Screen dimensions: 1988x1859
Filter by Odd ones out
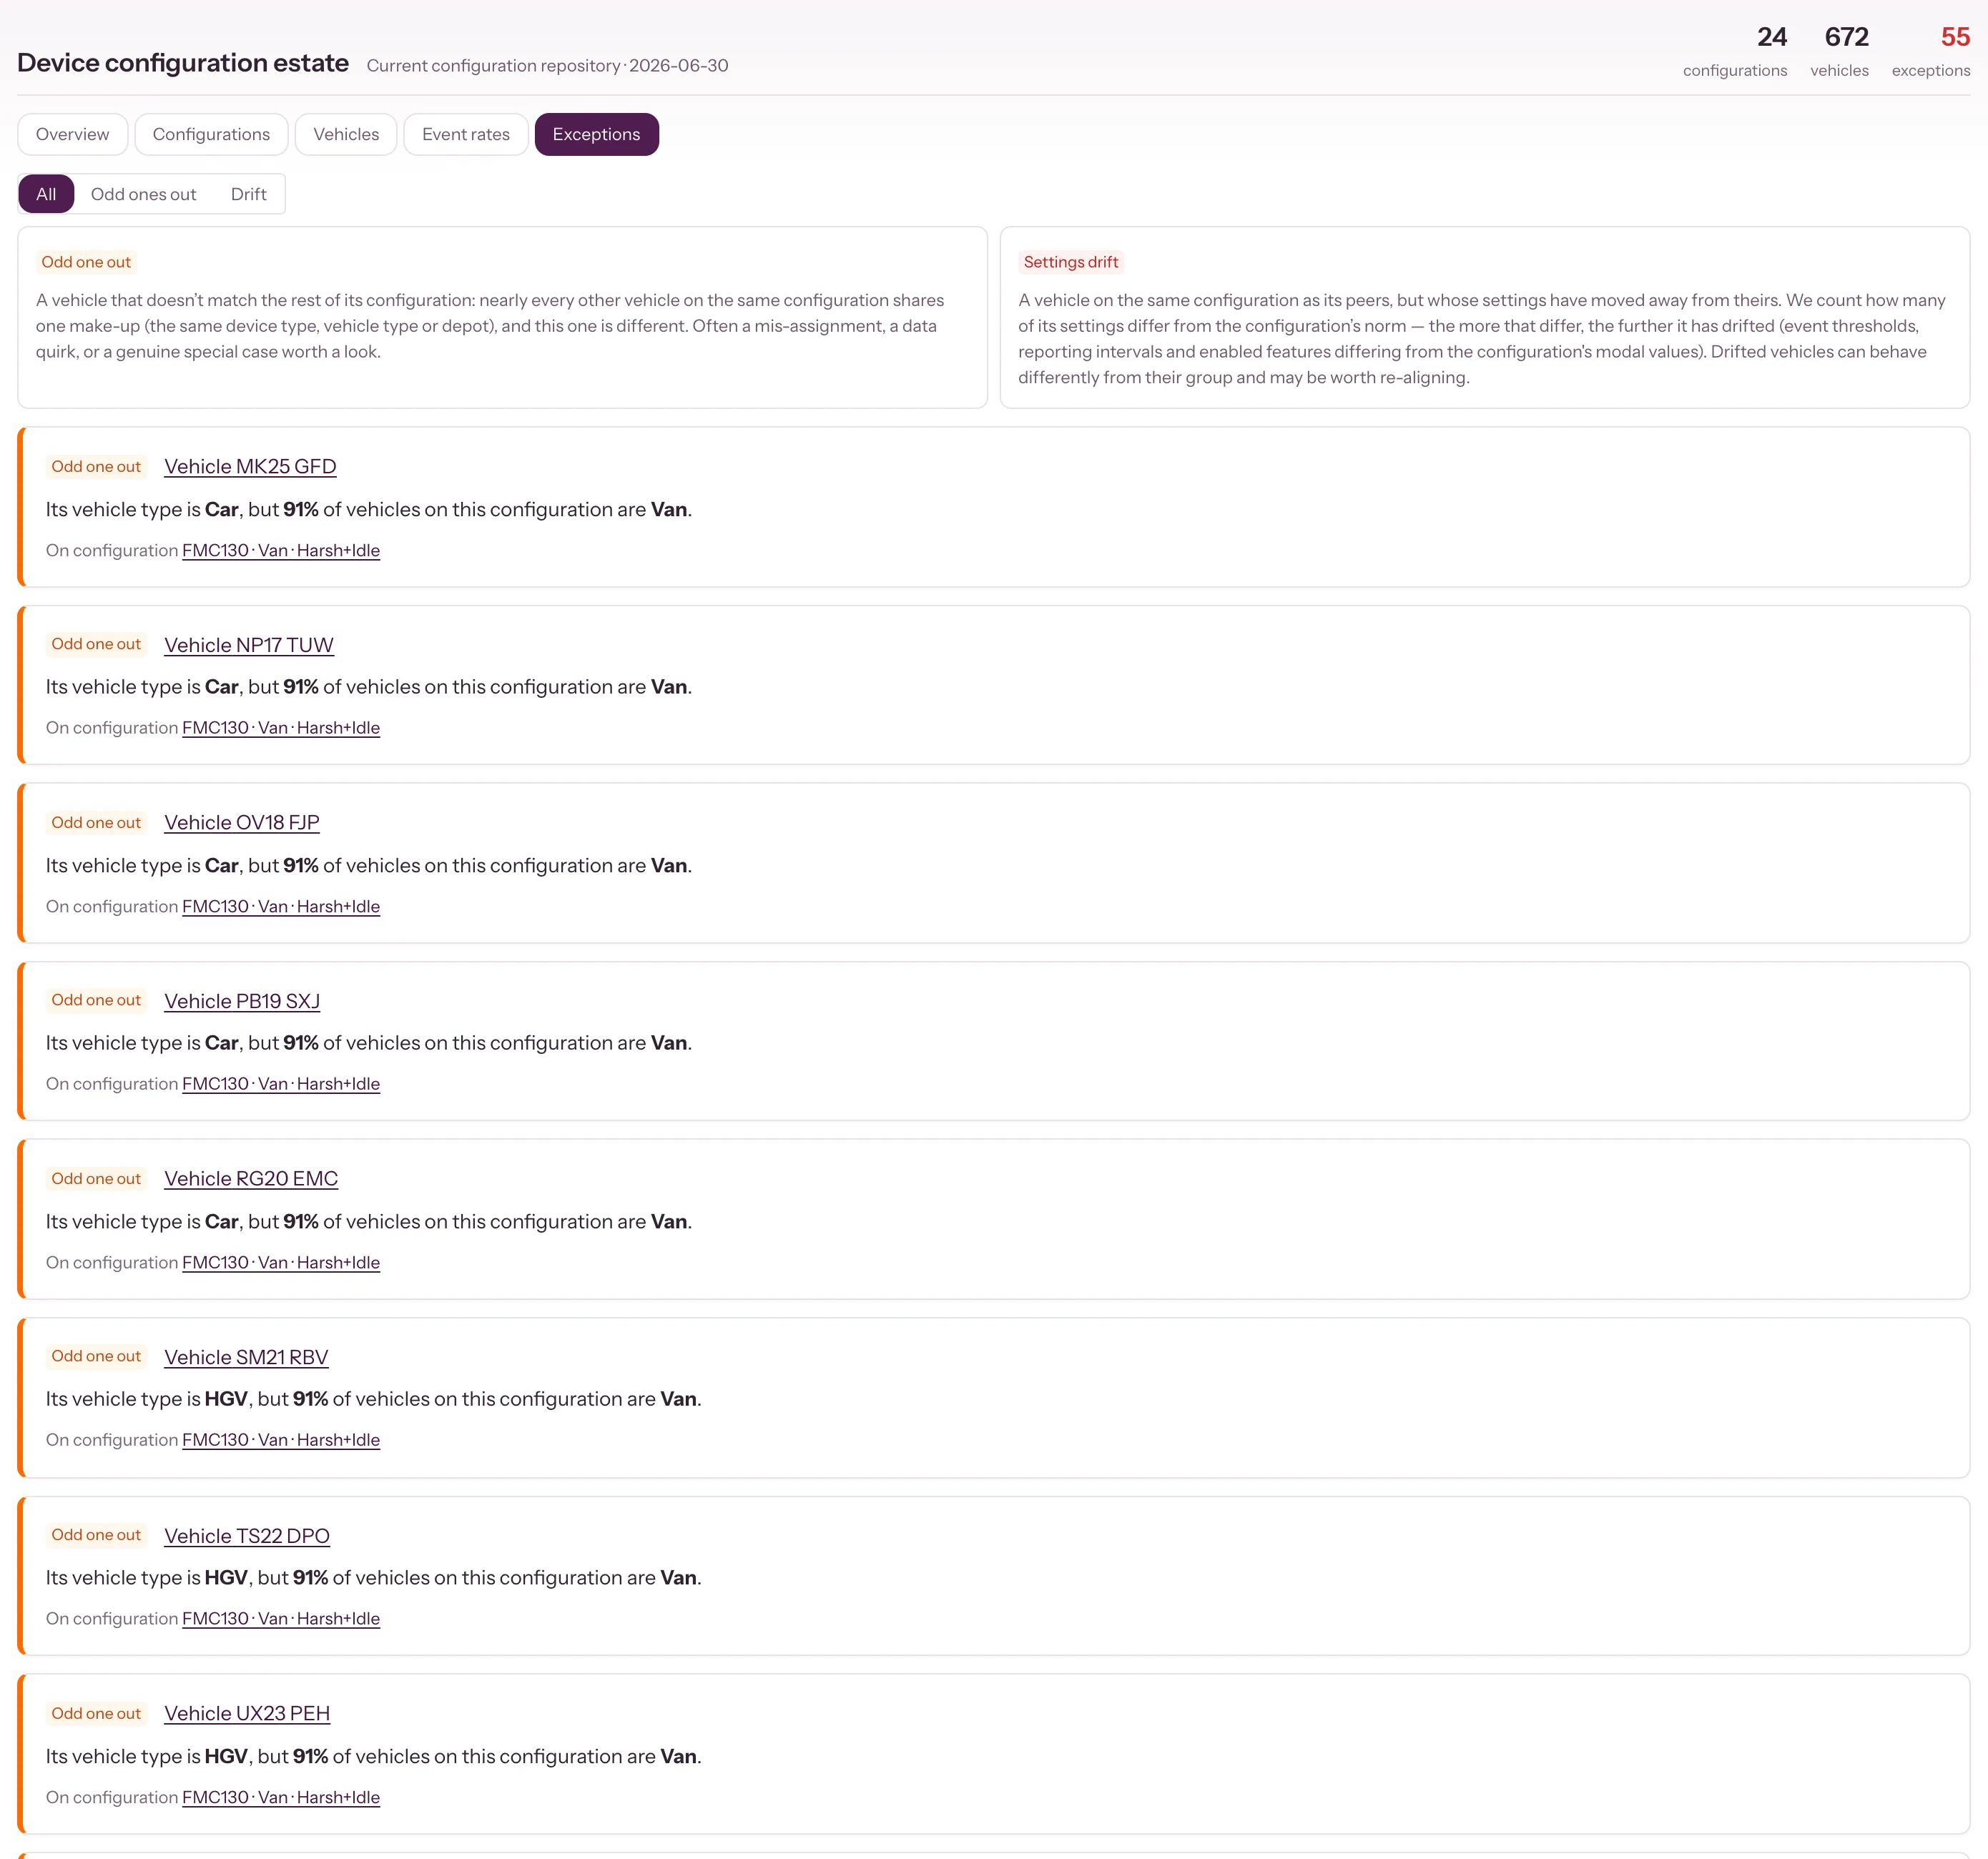(x=143, y=194)
